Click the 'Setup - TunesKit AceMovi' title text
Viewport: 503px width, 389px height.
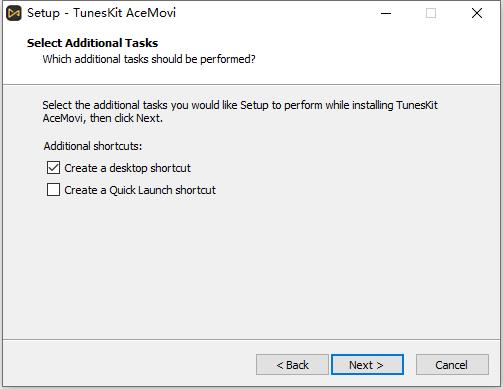[x=101, y=13]
